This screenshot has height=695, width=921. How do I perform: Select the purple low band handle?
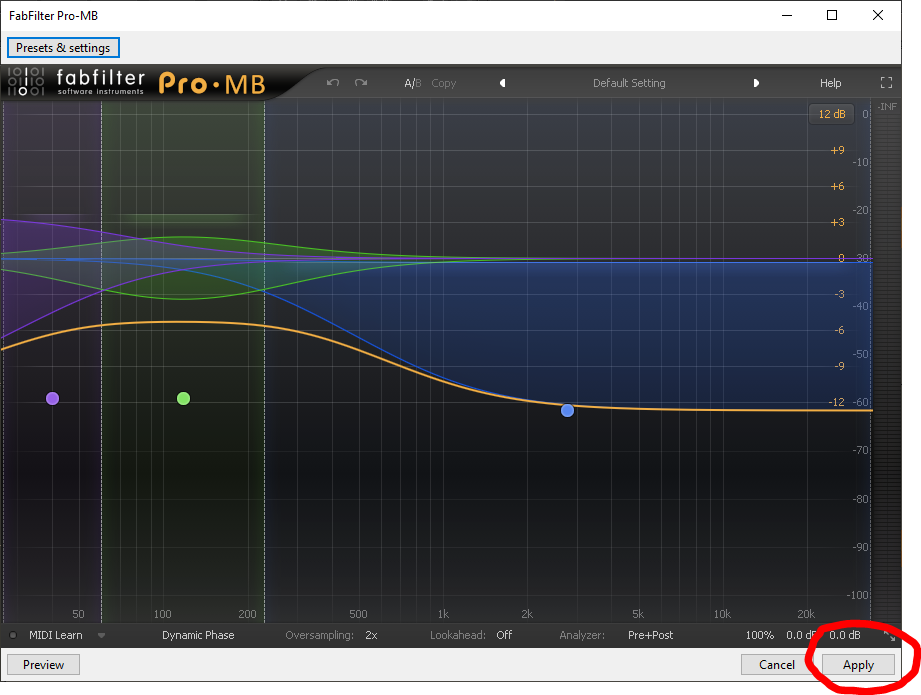click(x=52, y=398)
